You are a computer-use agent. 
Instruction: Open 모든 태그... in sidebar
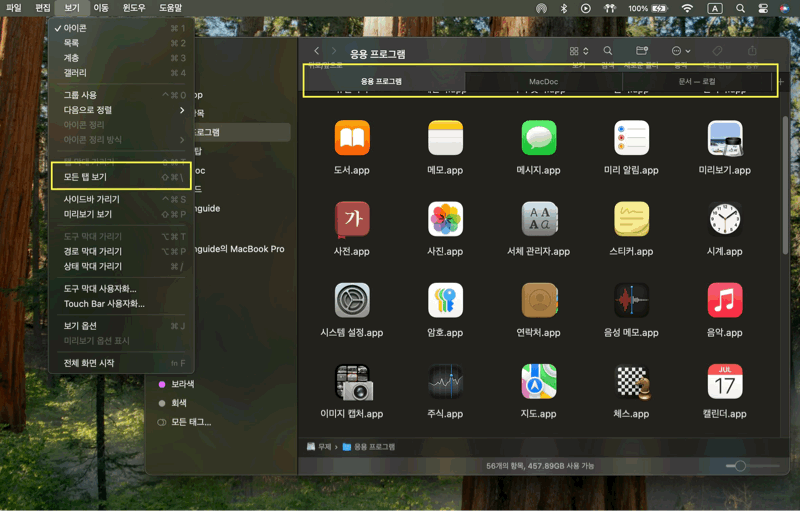point(184,422)
